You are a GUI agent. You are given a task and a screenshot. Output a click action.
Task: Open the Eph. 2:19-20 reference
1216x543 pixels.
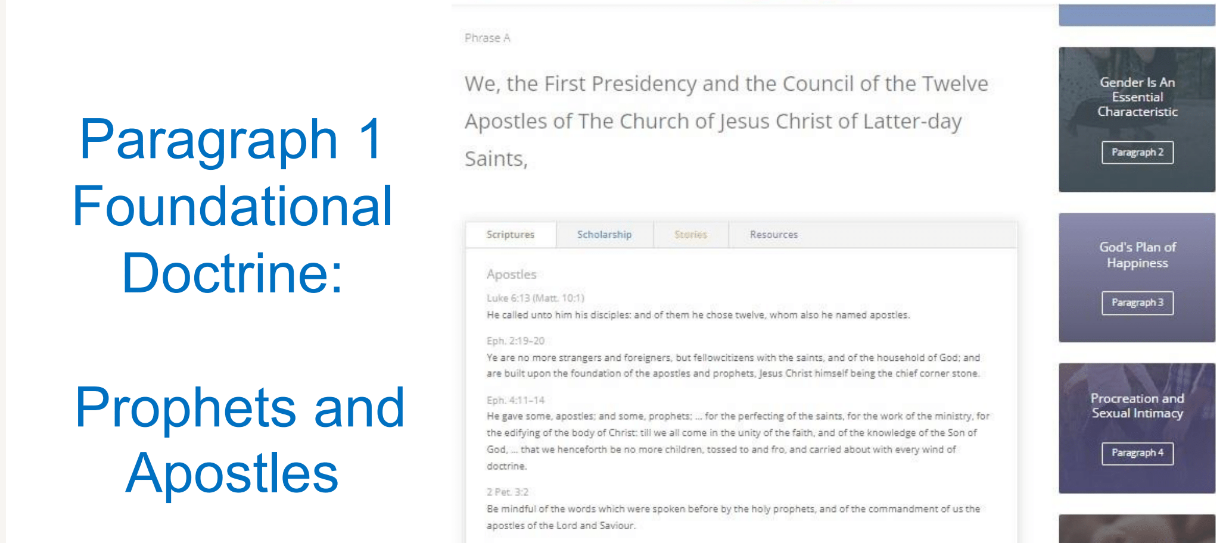click(514, 341)
